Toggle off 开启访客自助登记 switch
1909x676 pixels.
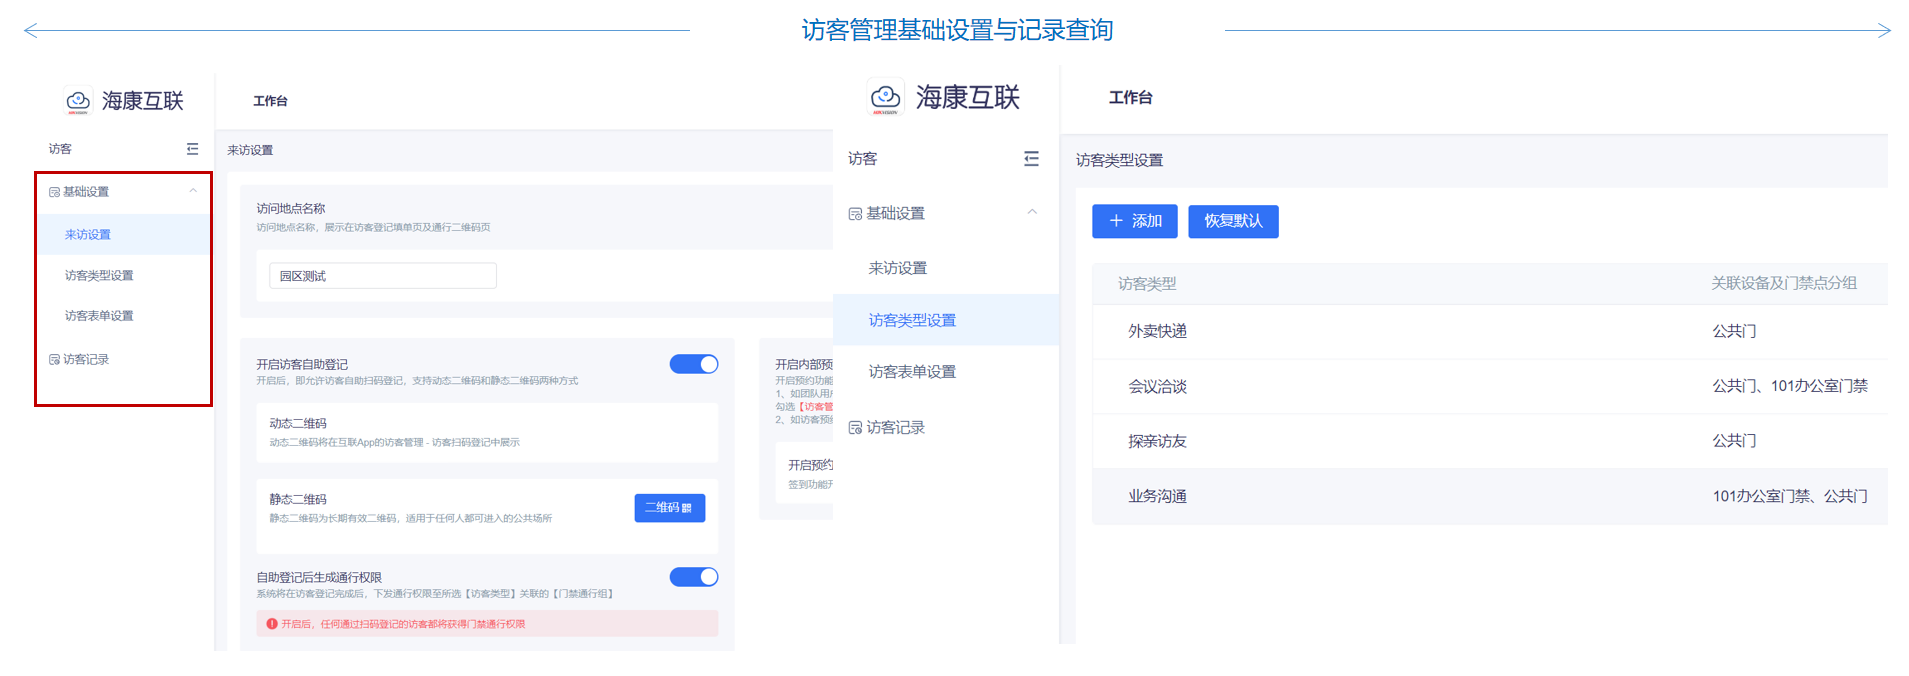tap(693, 364)
